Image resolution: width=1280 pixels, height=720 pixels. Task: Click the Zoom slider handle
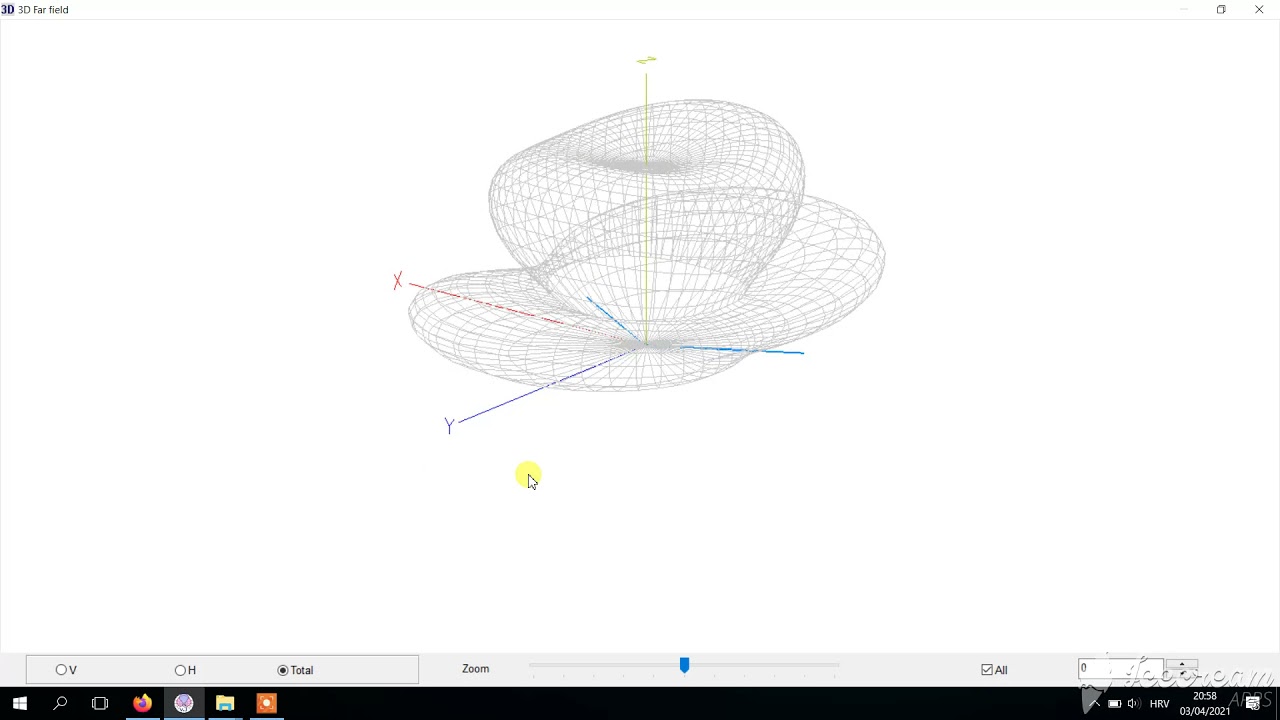pyautogui.click(x=684, y=665)
